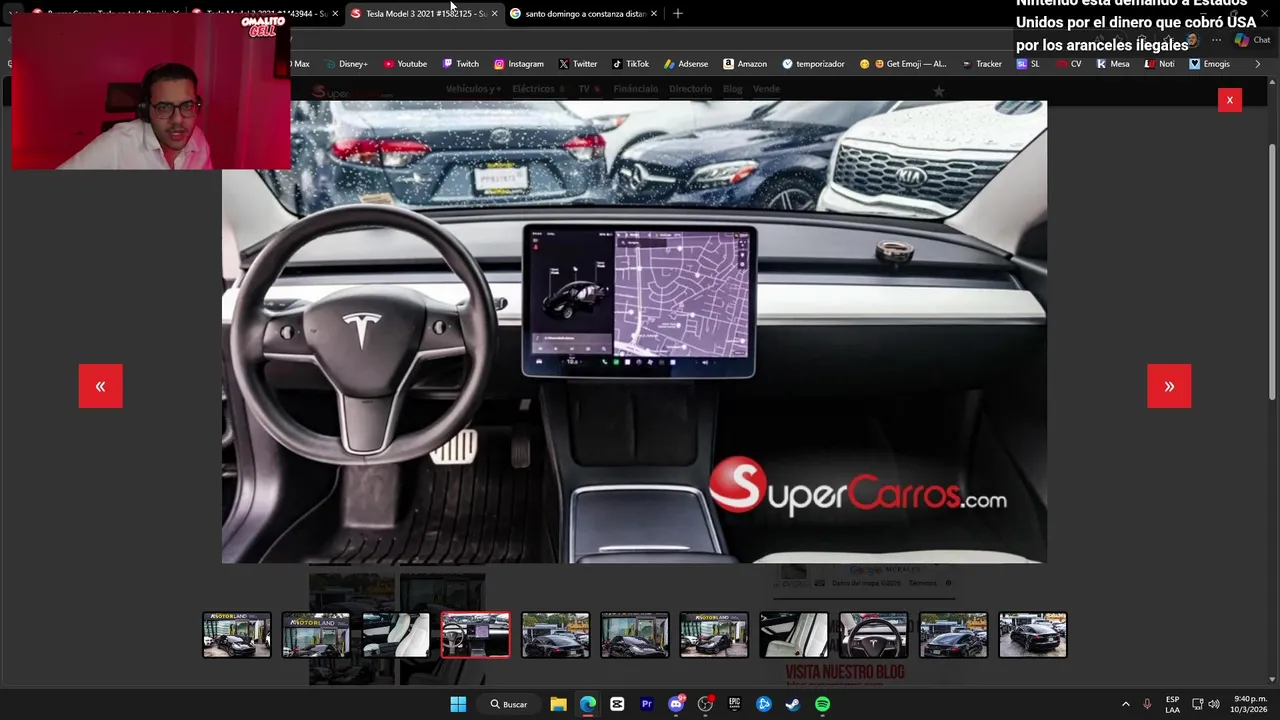Click the Microsoft Edge taskbar icon
1280x720 pixels.
point(588,704)
